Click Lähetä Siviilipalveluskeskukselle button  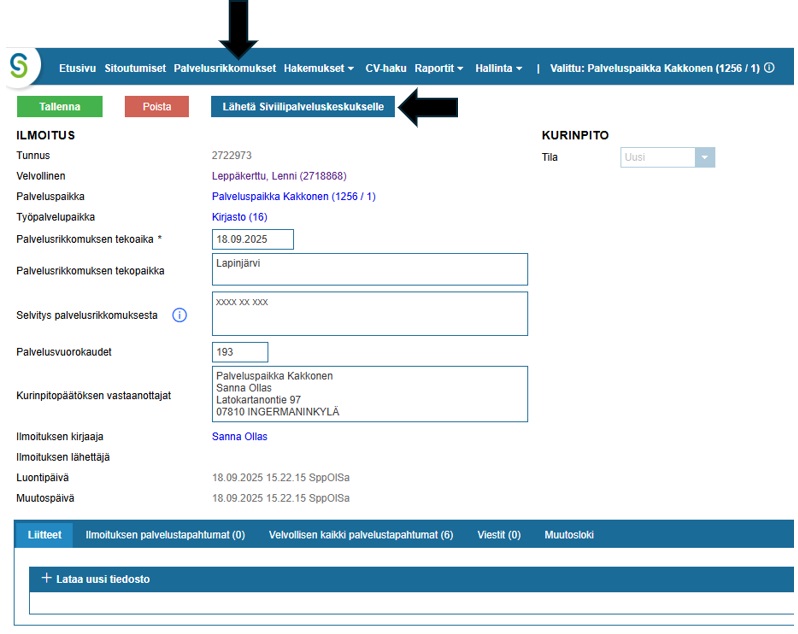pyautogui.click(x=303, y=107)
